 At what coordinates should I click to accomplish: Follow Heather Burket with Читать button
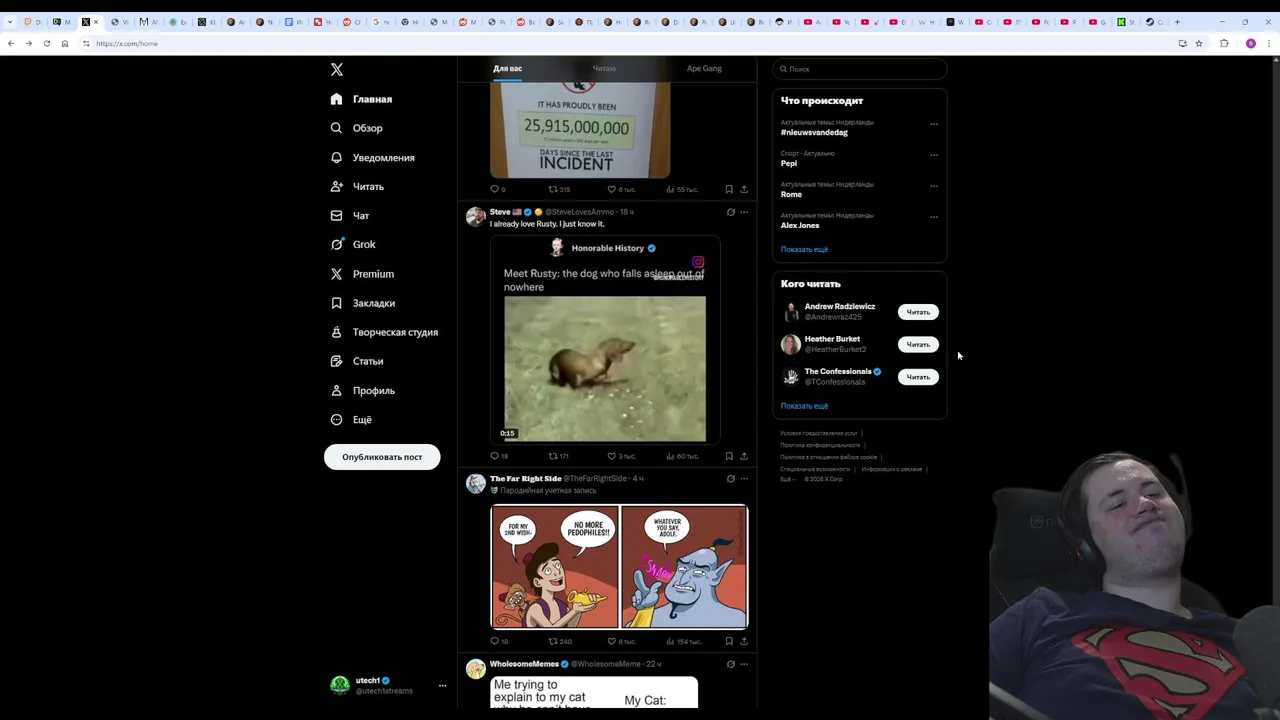tap(918, 344)
